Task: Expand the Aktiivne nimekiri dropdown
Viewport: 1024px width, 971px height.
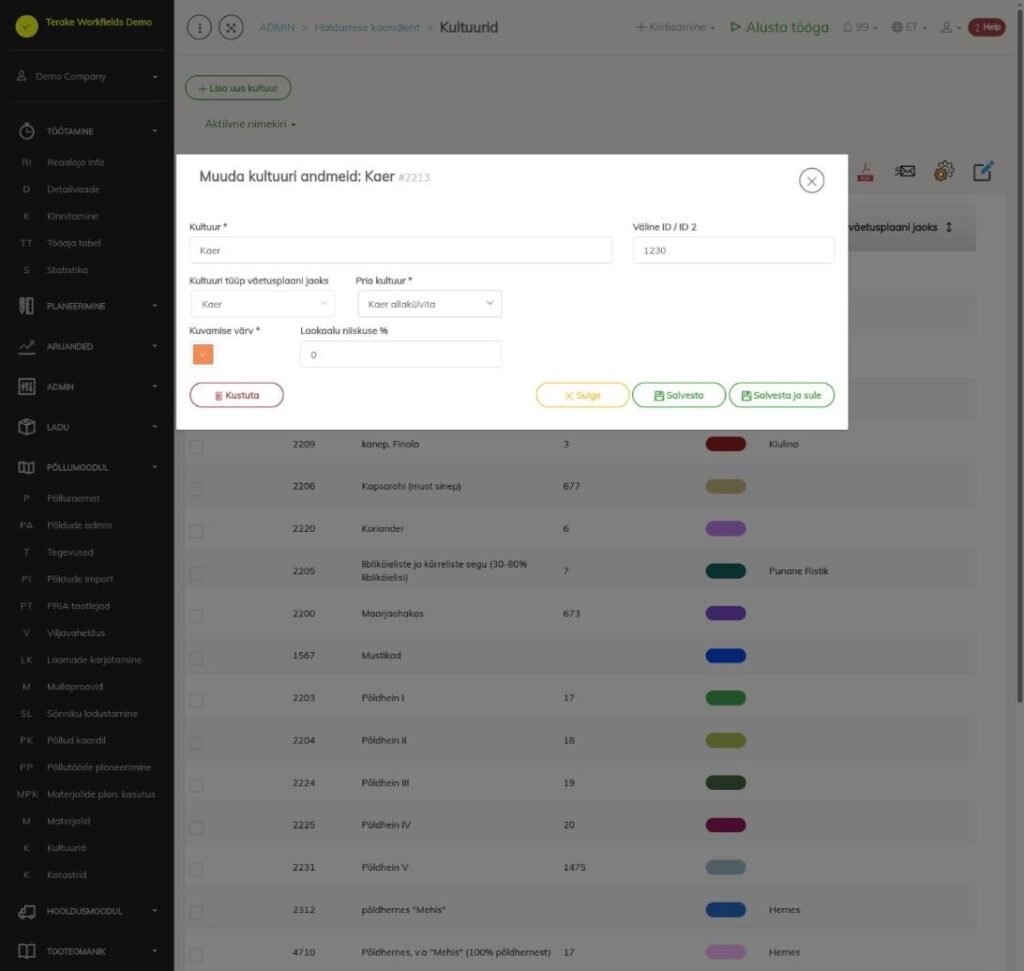Action: click(250, 124)
